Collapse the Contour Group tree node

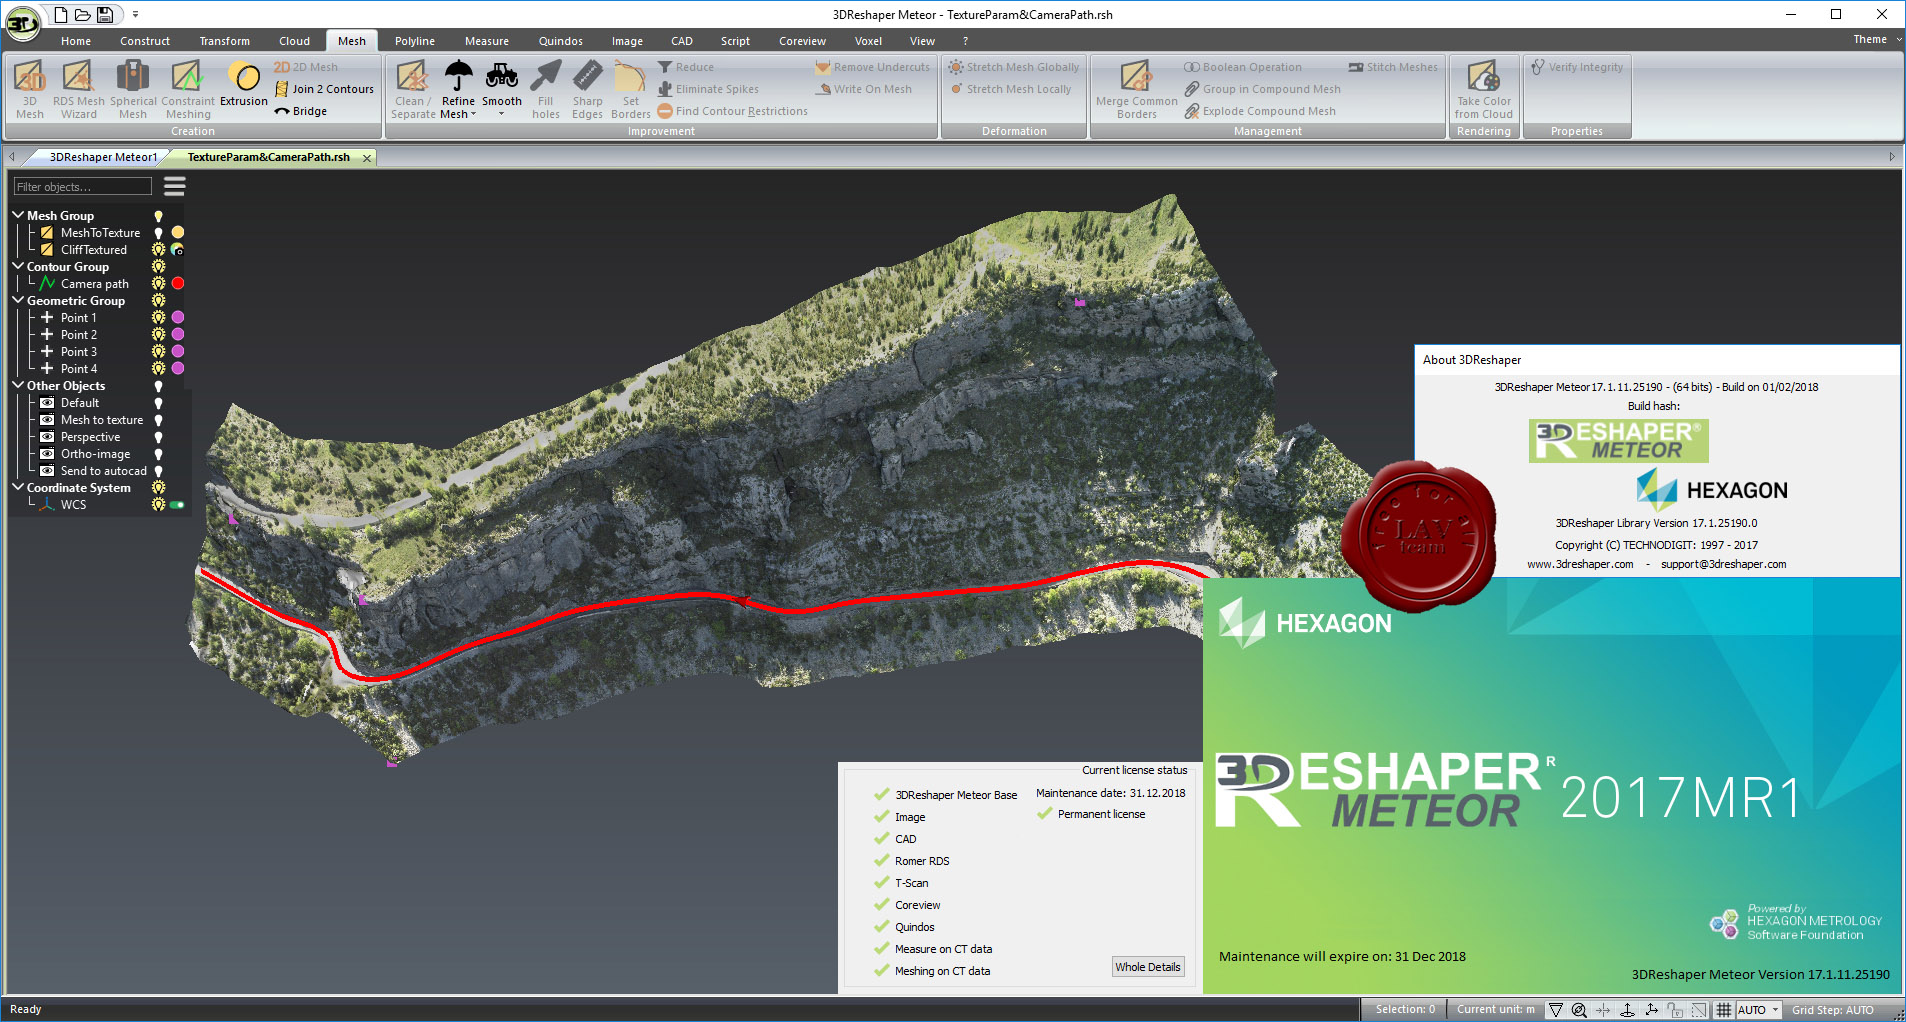tap(18, 266)
